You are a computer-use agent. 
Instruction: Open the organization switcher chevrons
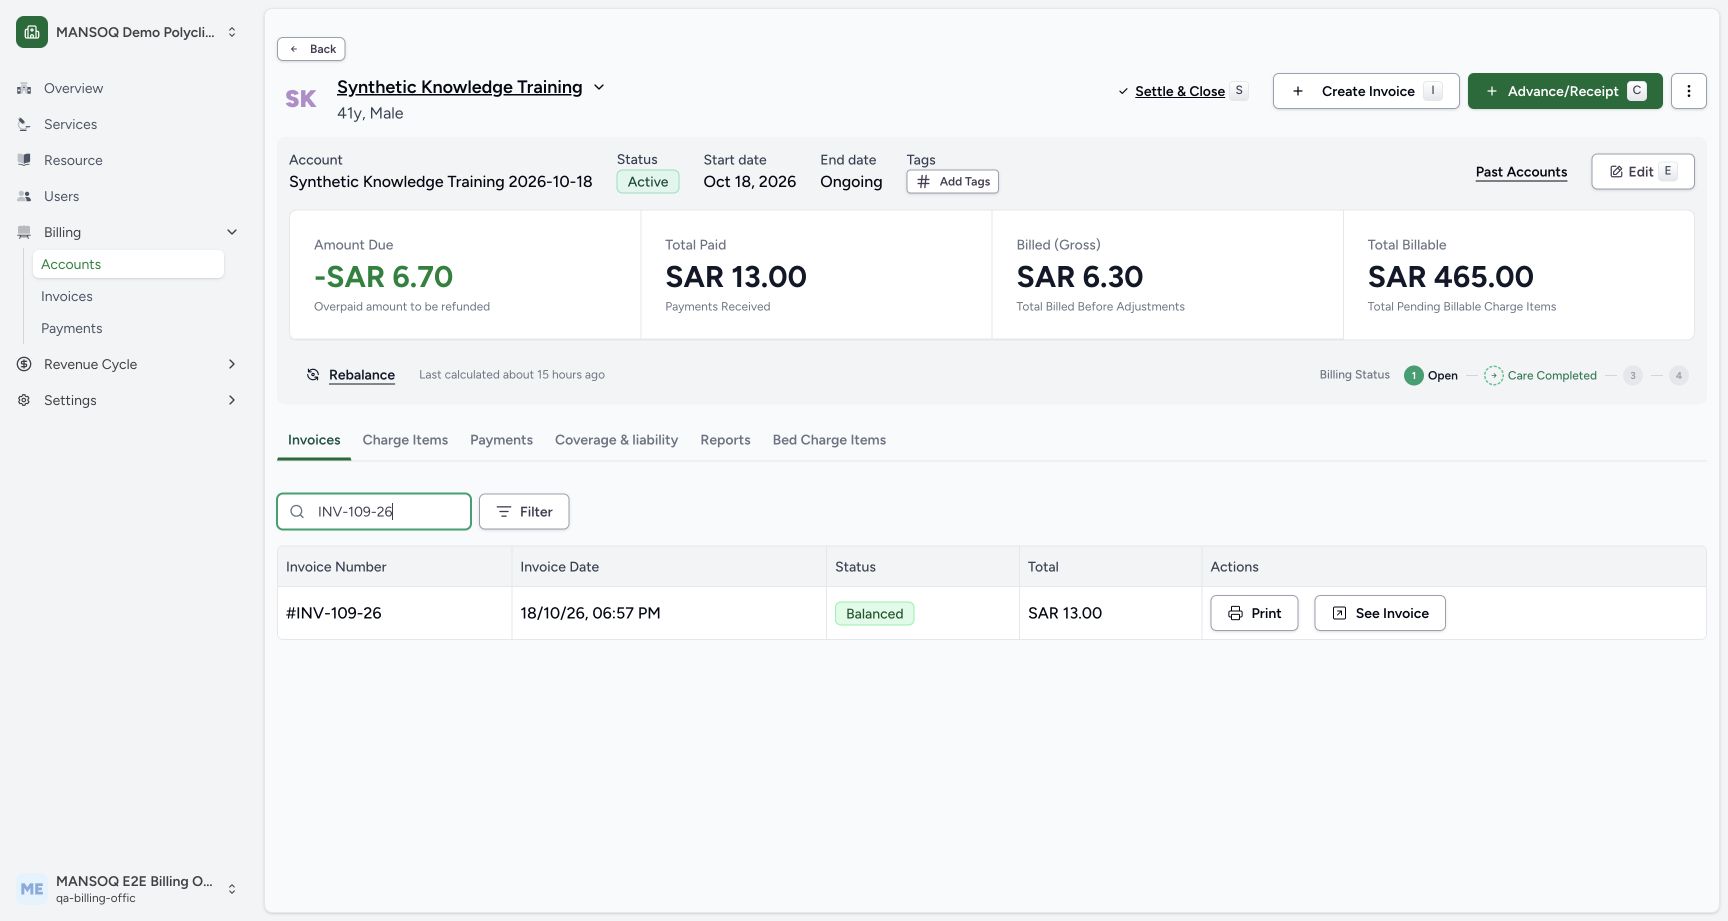click(x=232, y=32)
